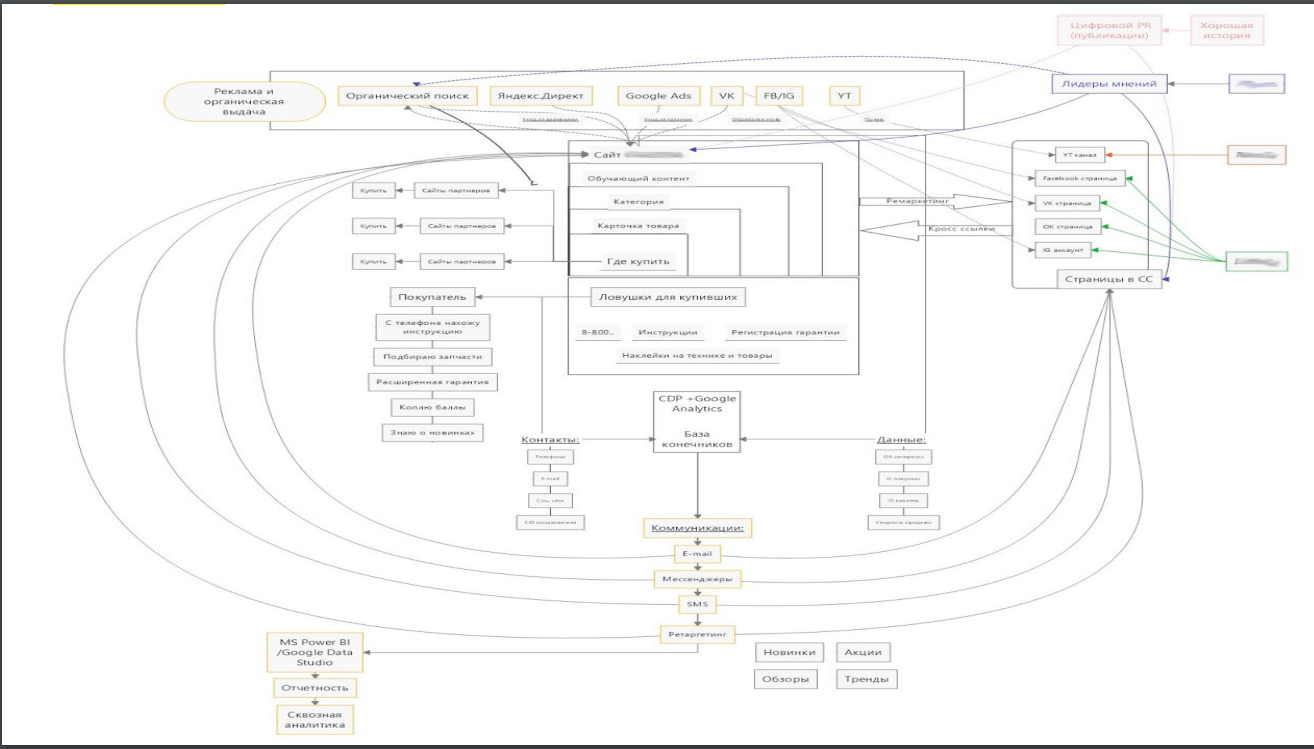Click the MS Power BI / Google Data Studio box
The width and height of the screenshot is (1314, 749).
(314, 651)
